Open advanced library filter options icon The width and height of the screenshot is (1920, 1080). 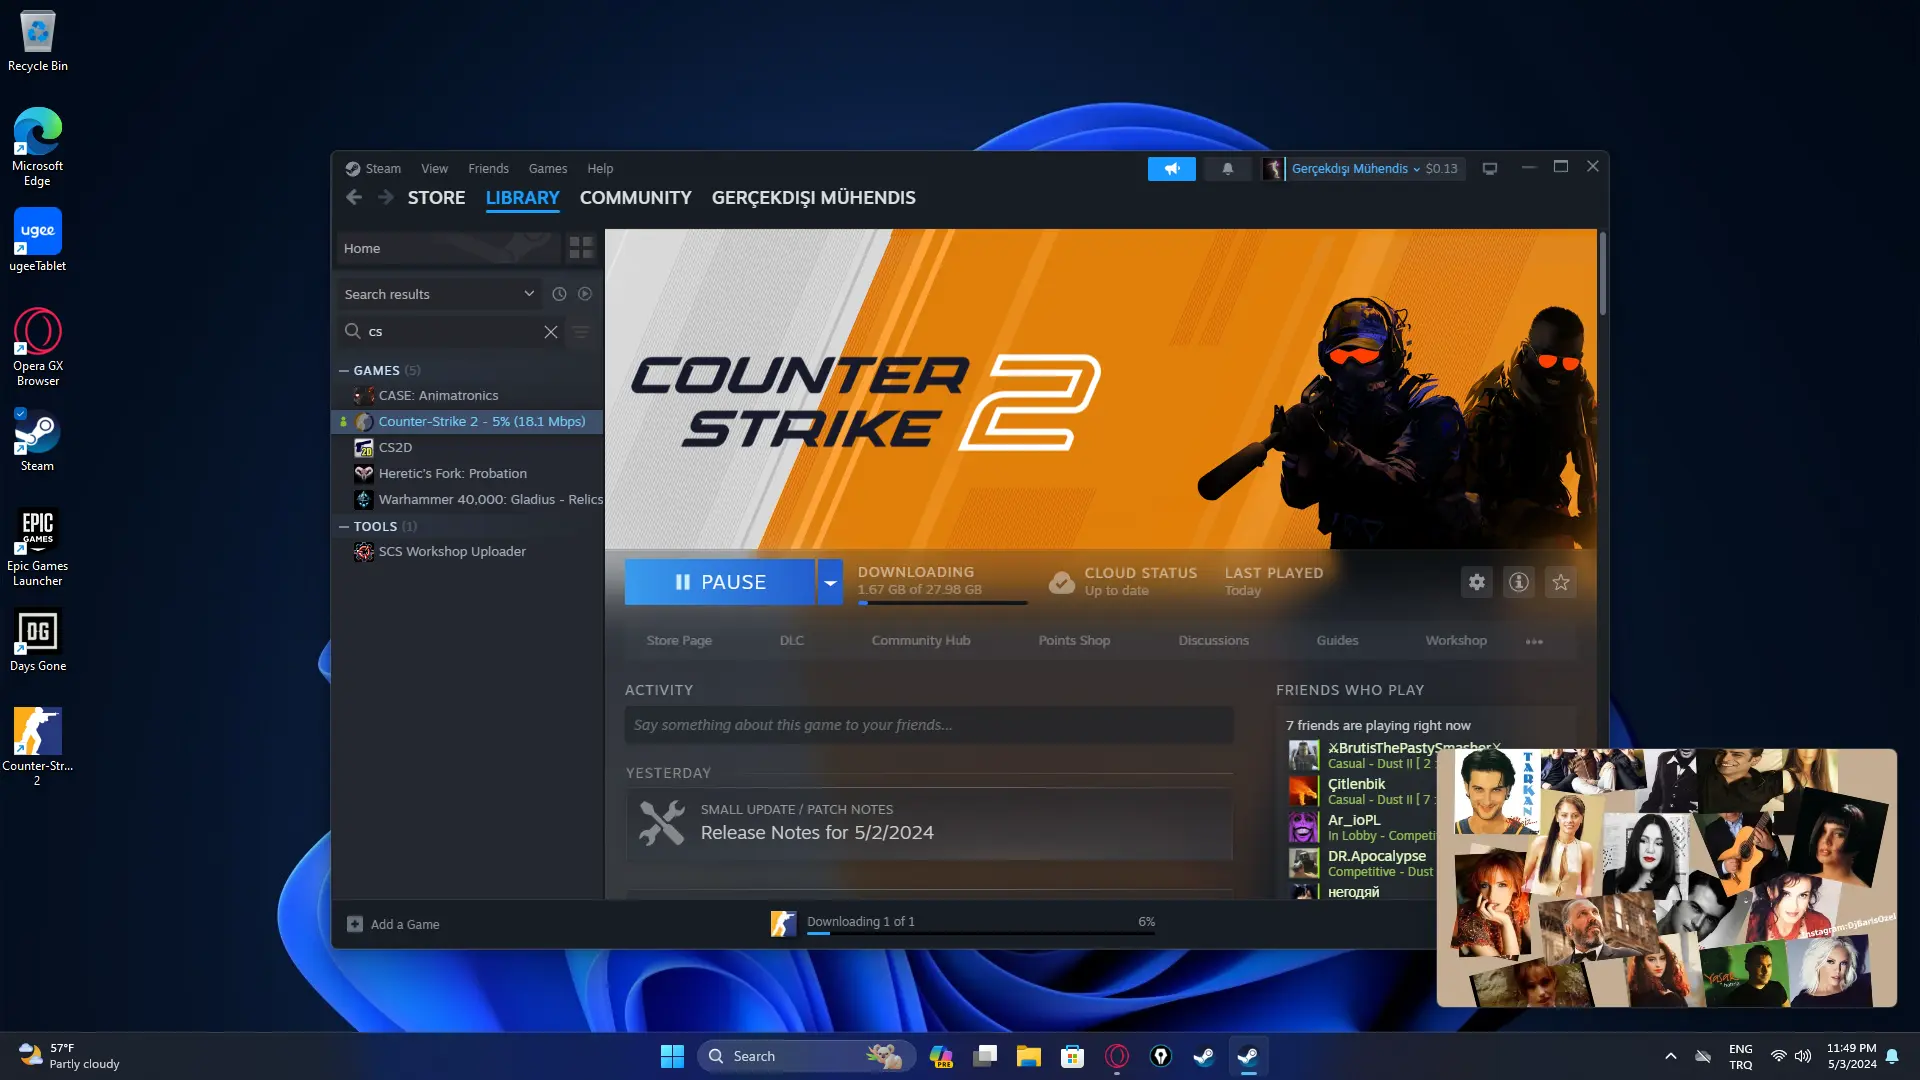pyautogui.click(x=581, y=332)
